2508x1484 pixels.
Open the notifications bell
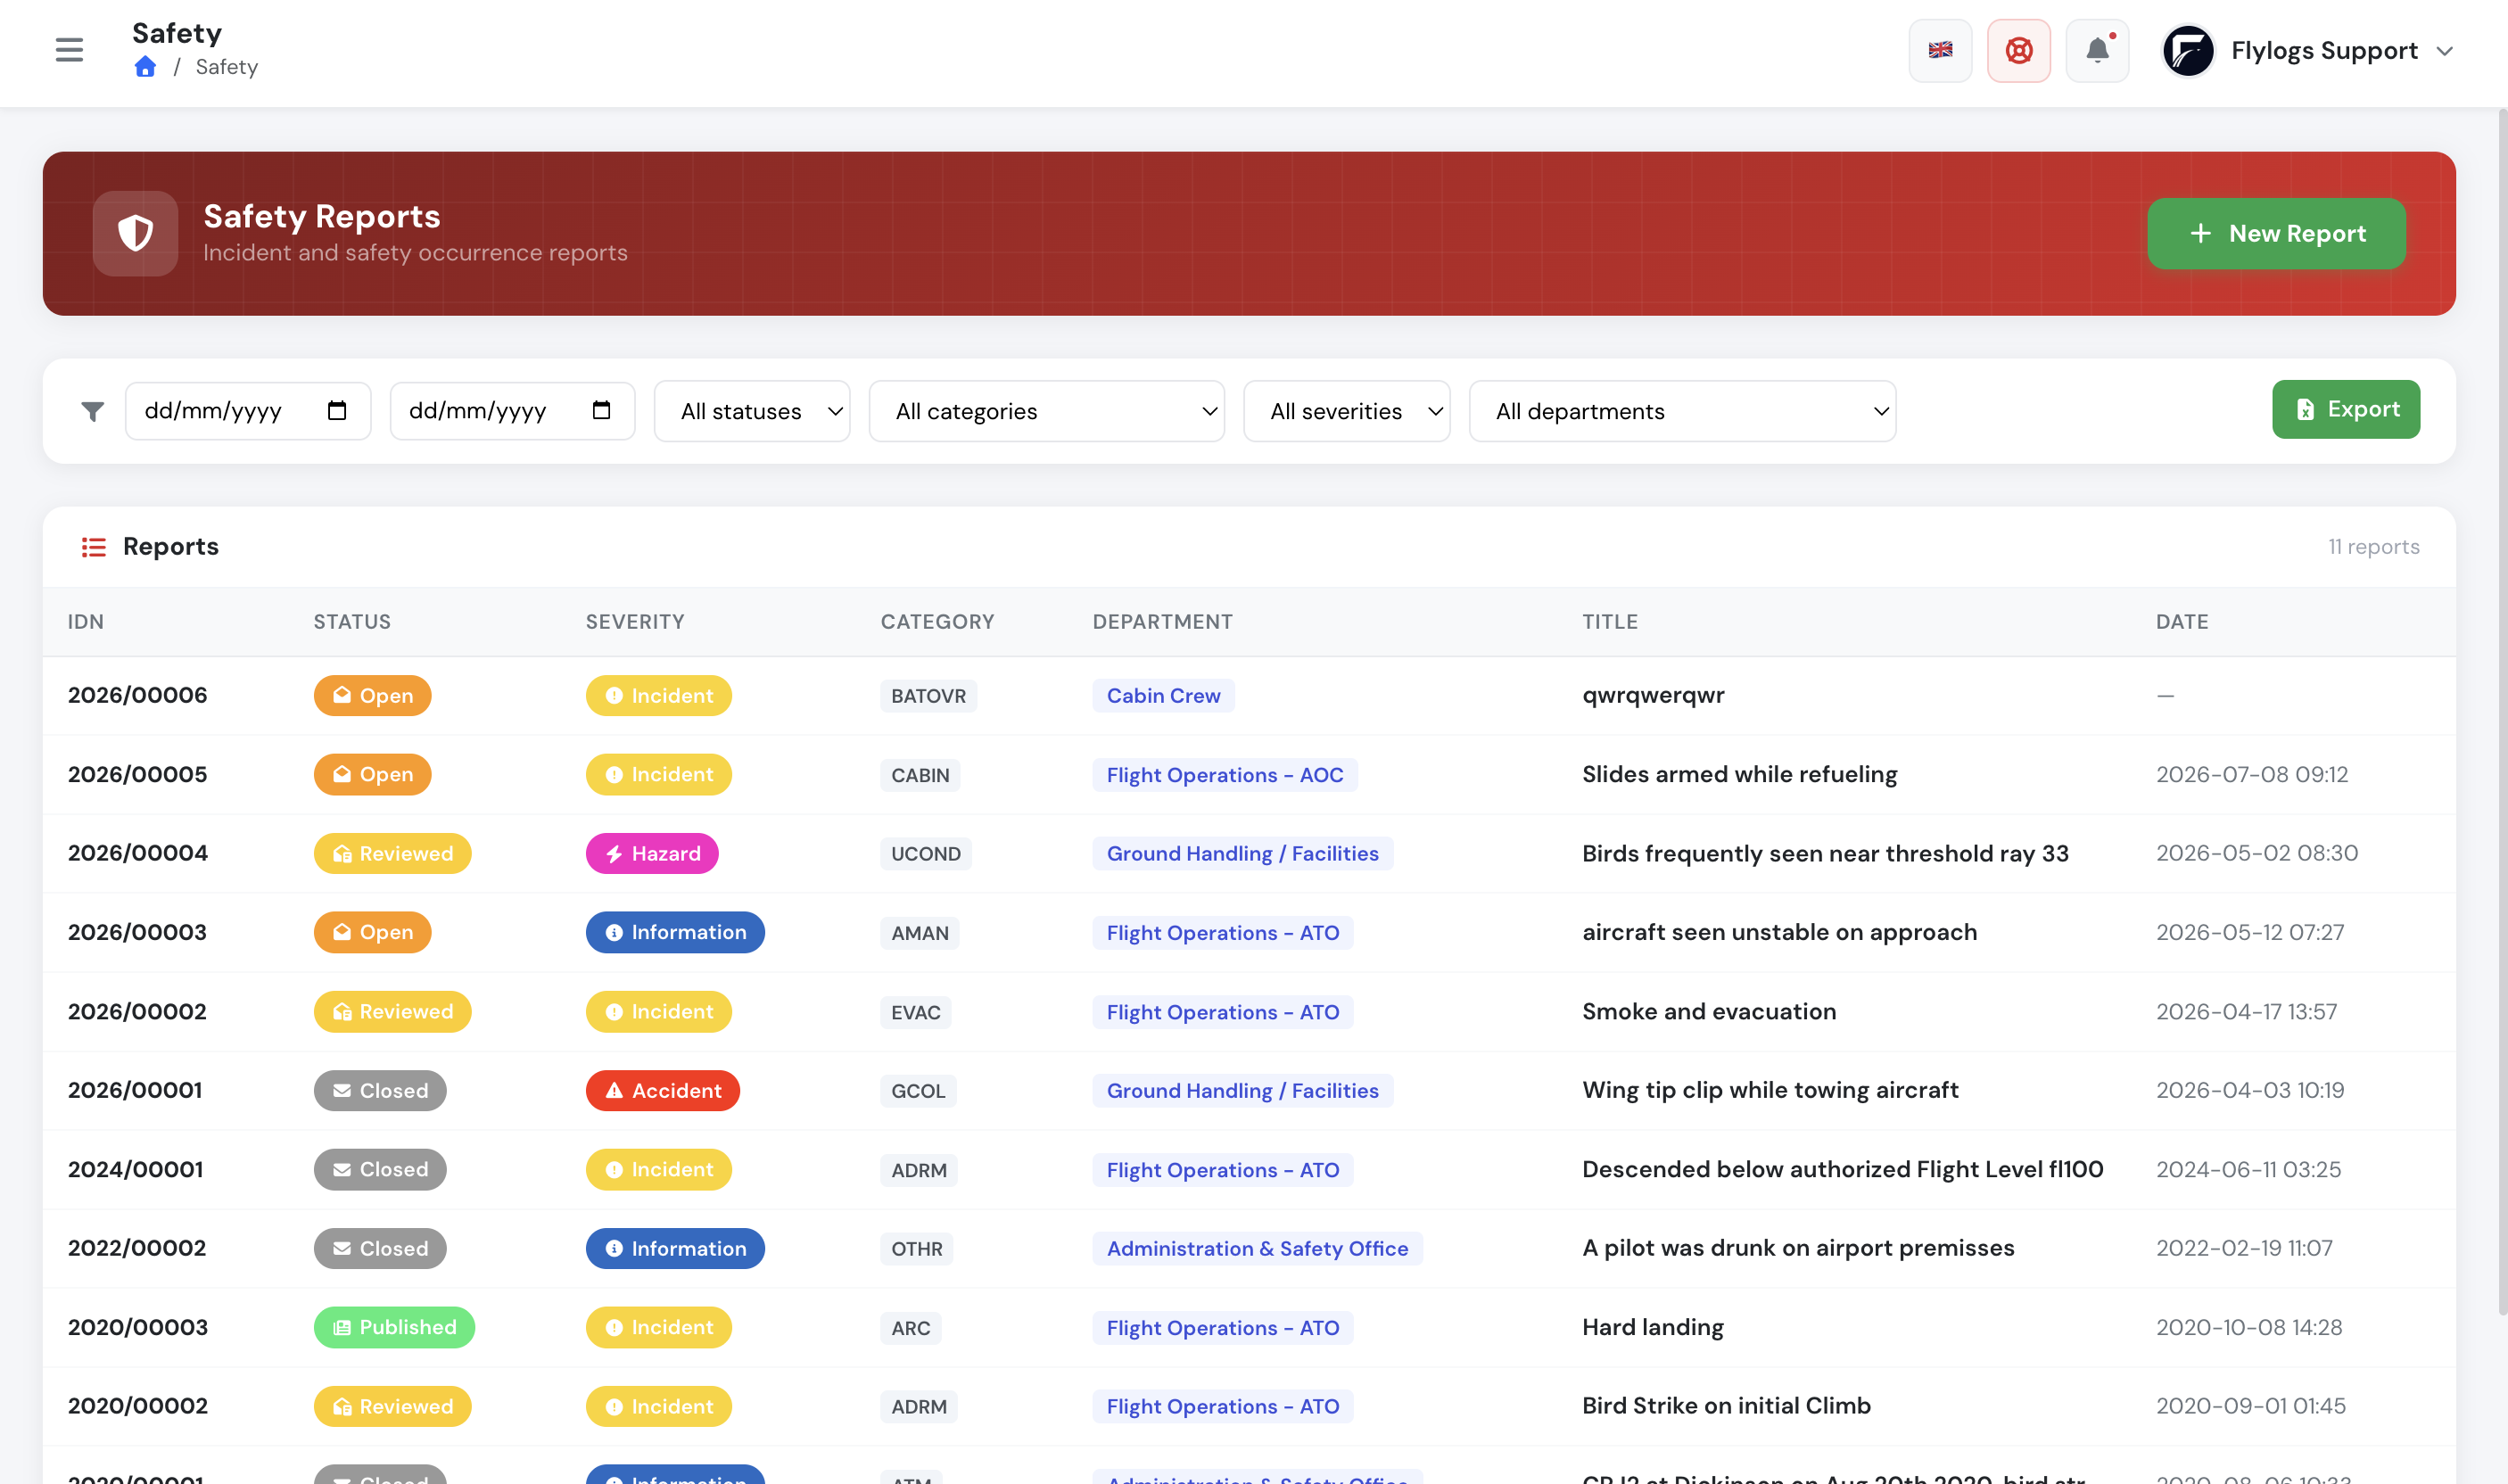click(x=2097, y=50)
